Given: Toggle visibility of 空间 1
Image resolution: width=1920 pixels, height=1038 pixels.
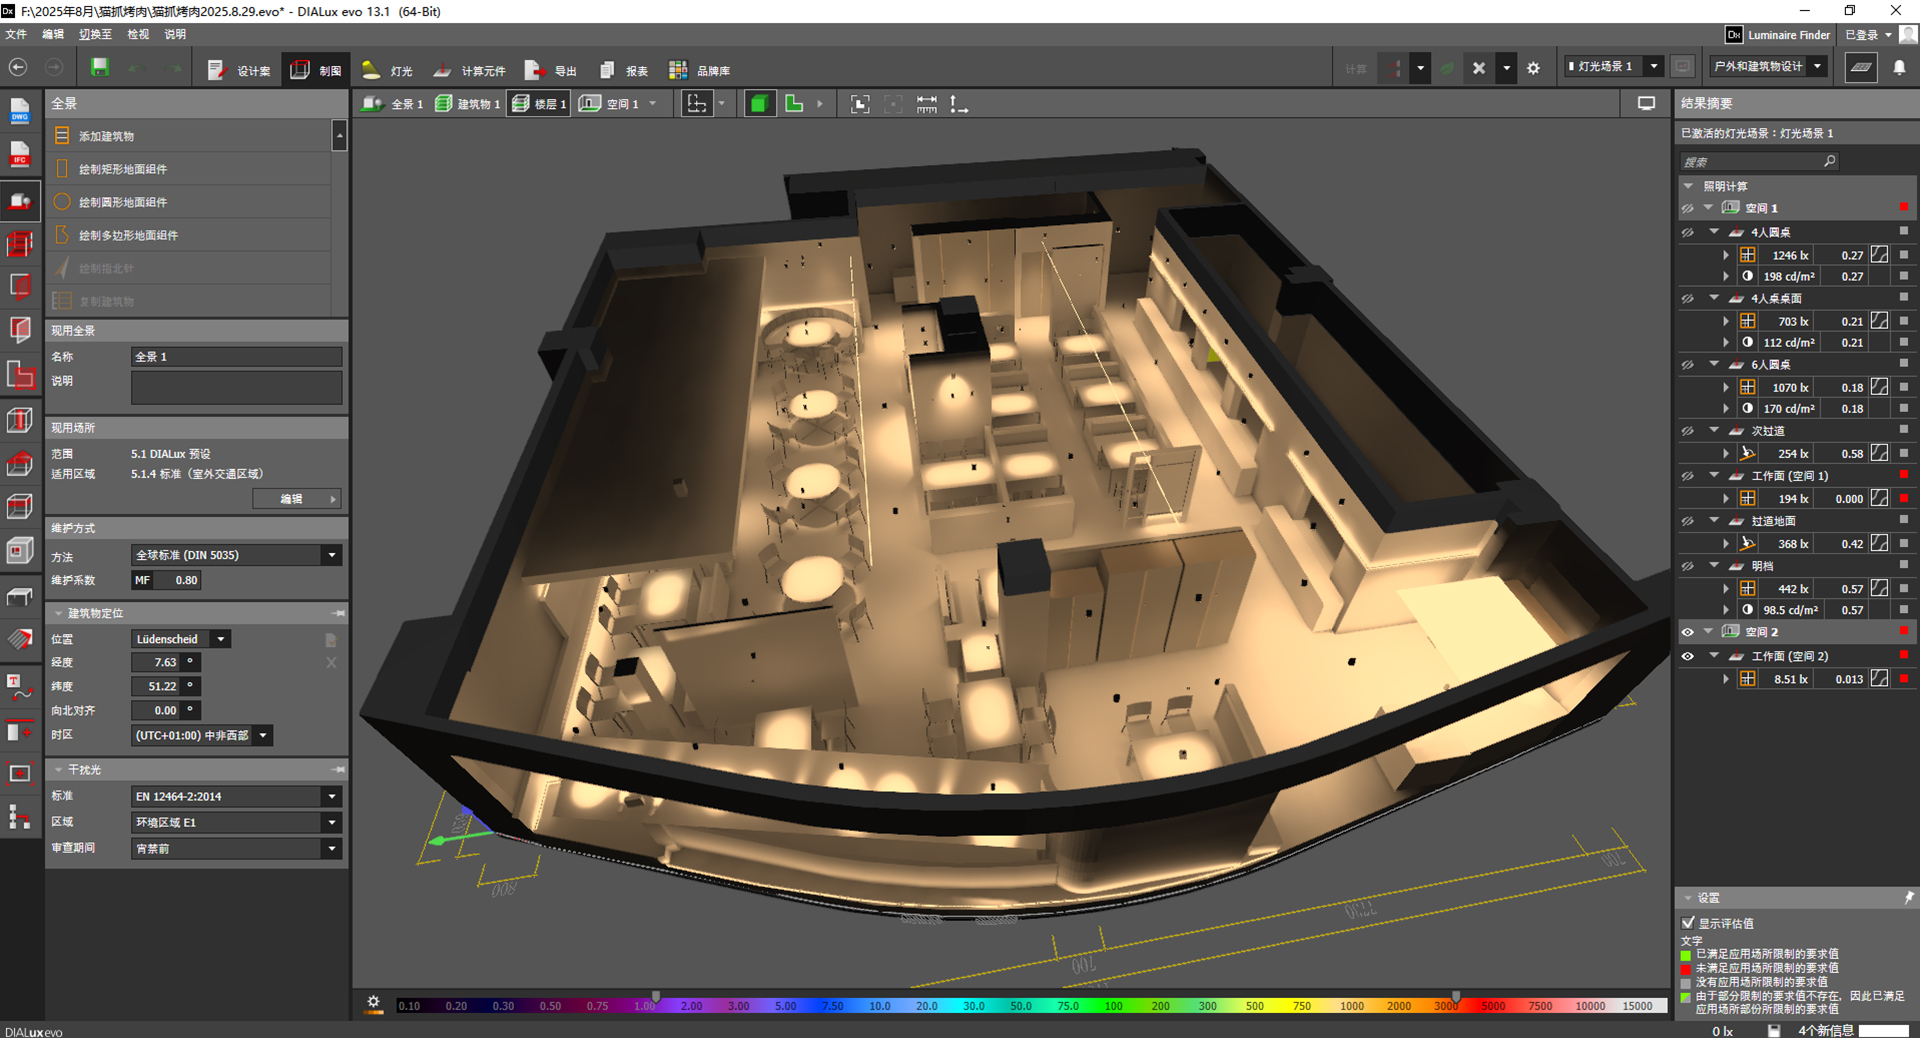Looking at the screenshot, I should coord(1688,208).
